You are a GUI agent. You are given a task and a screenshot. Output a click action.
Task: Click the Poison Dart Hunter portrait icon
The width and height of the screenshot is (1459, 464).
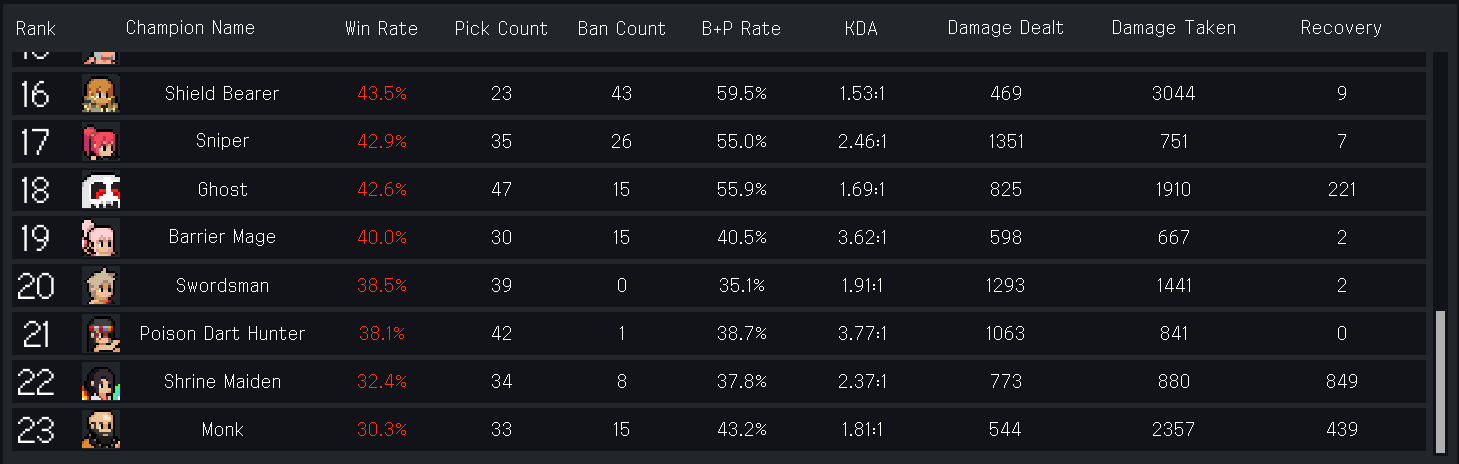100,334
